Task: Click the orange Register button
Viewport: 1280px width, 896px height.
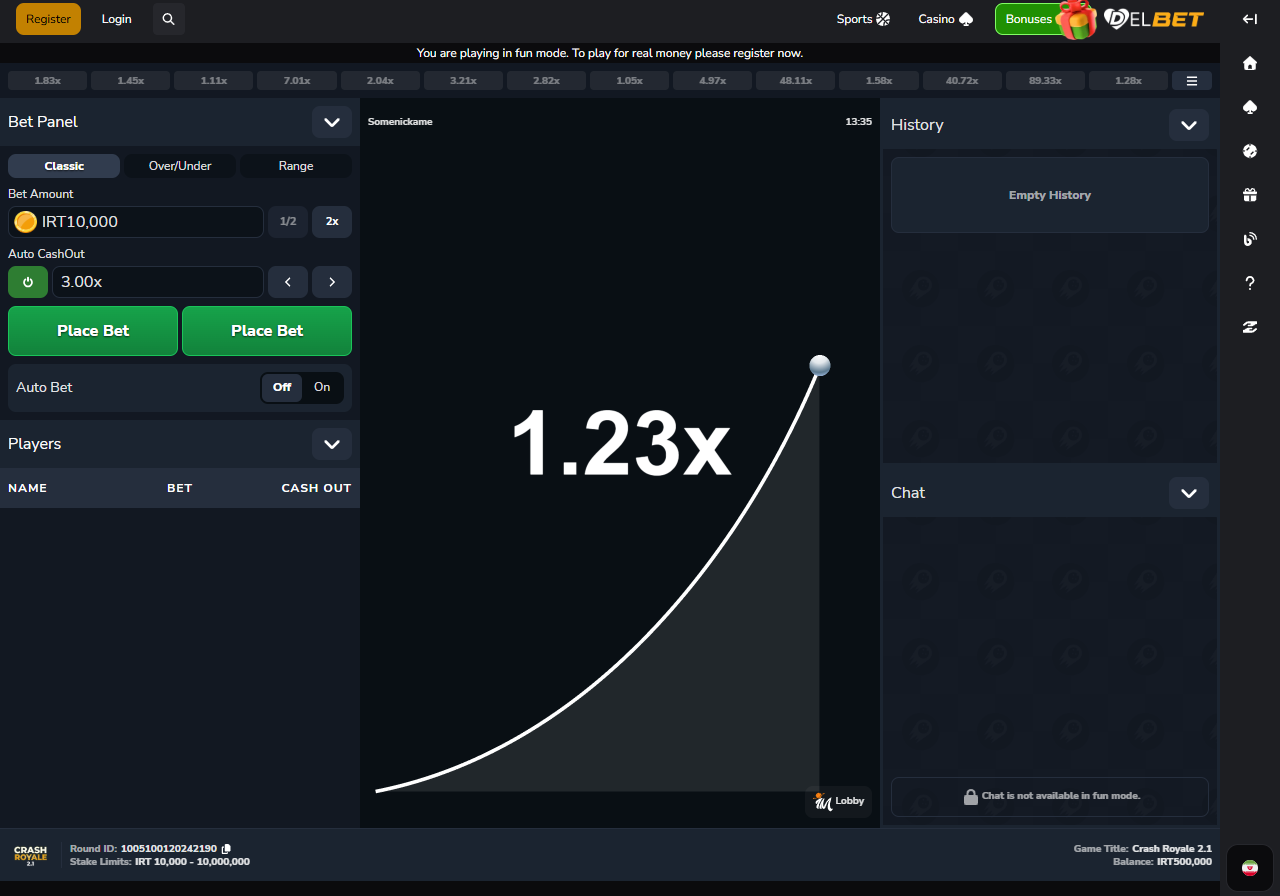Action: (48, 19)
